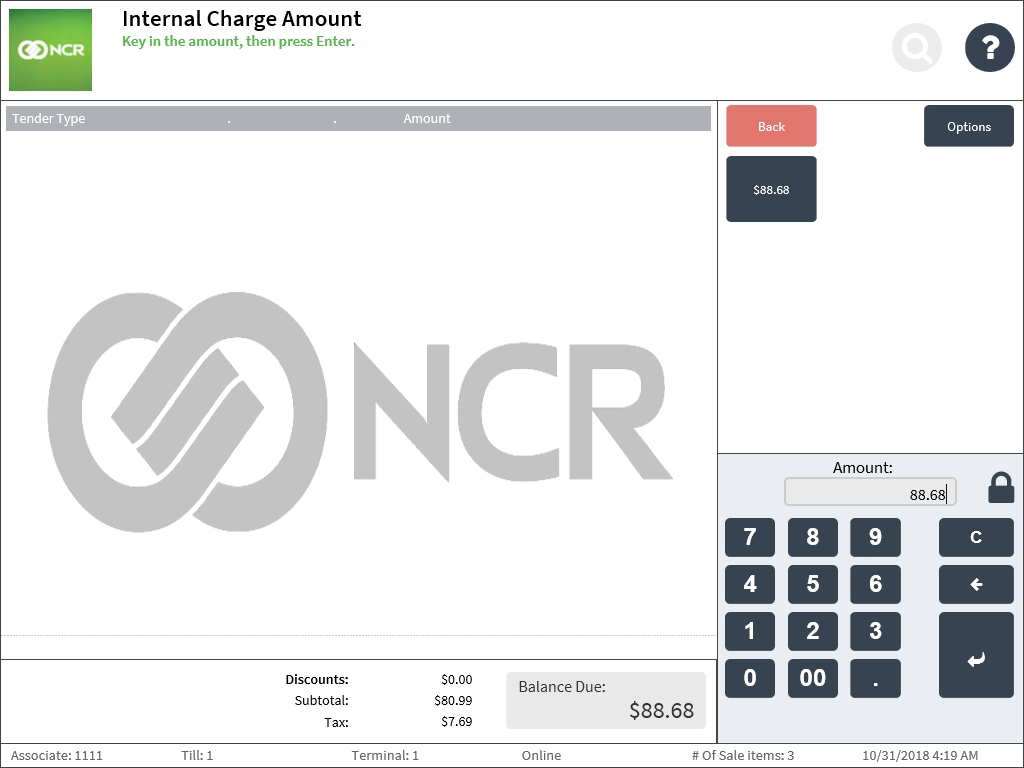Tap keypad digit 0
1024x768 pixels.
[750, 679]
